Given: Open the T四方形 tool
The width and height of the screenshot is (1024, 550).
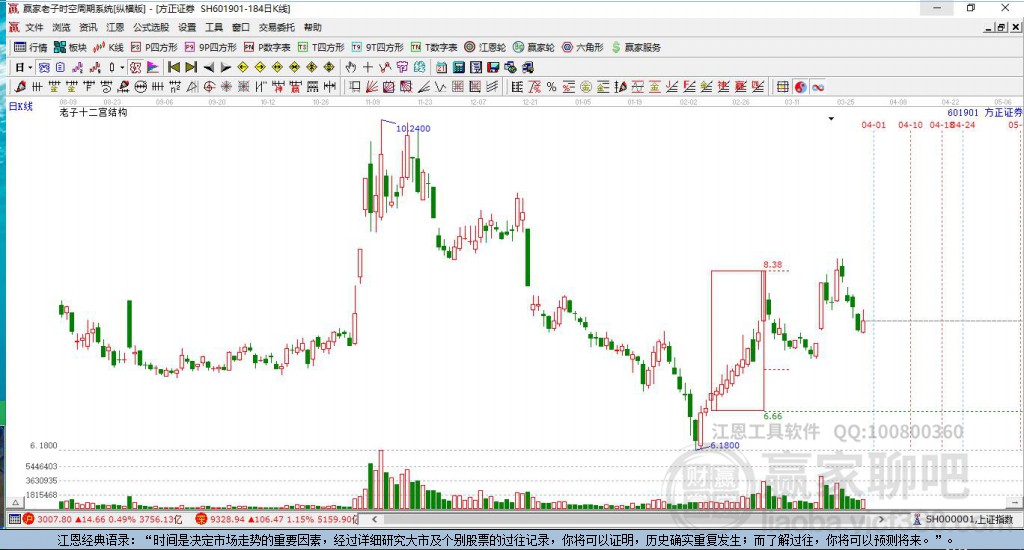Looking at the screenshot, I should (x=321, y=47).
